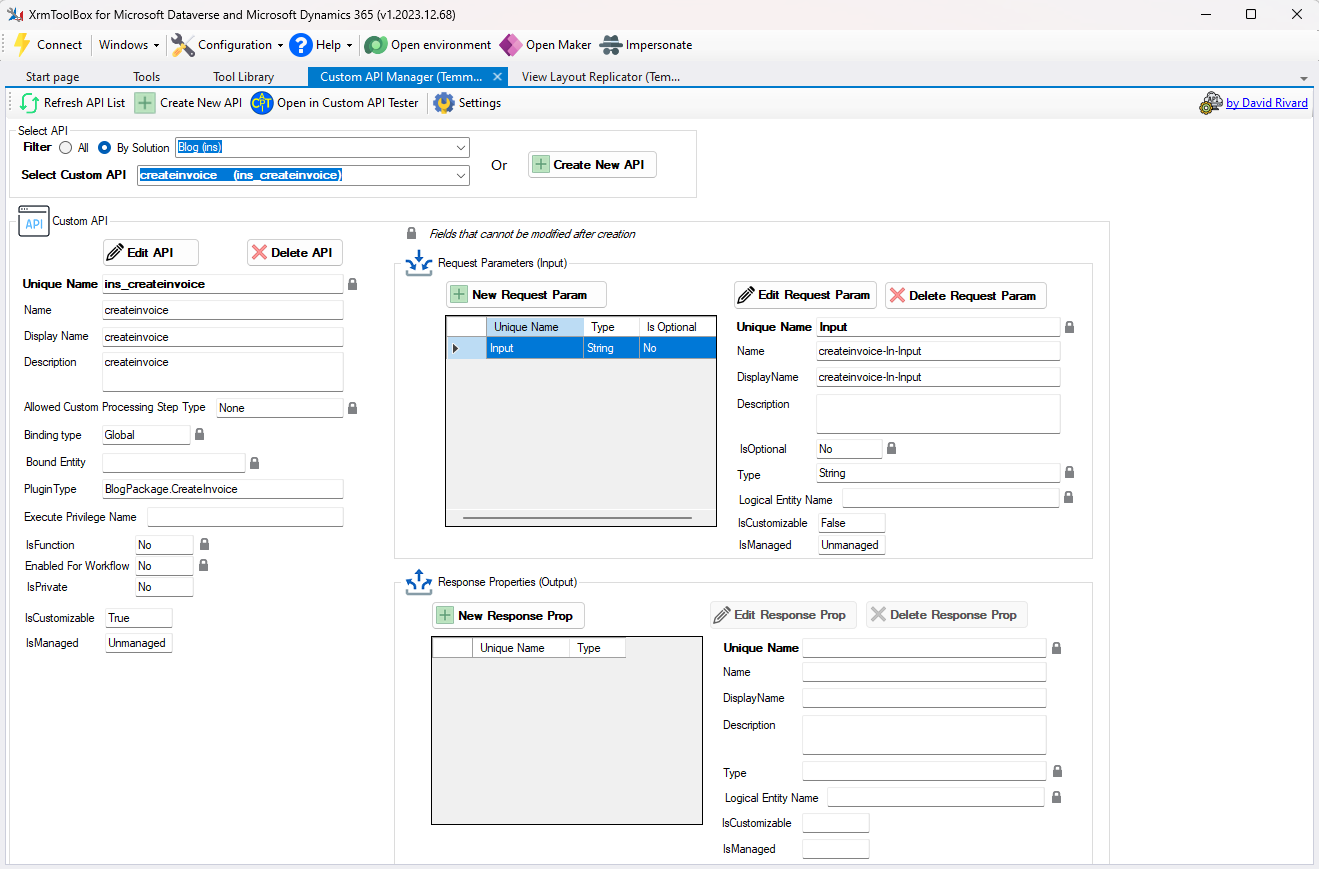Click the PluginType field BlogPackage.CreateInvoice
The image size is (1319, 869).
tap(222, 489)
